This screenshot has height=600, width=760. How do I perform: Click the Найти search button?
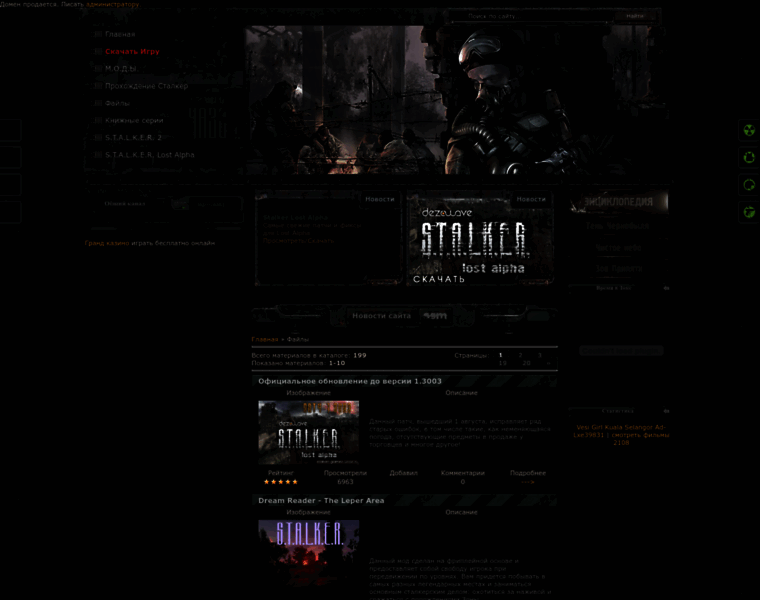pos(634,16)
